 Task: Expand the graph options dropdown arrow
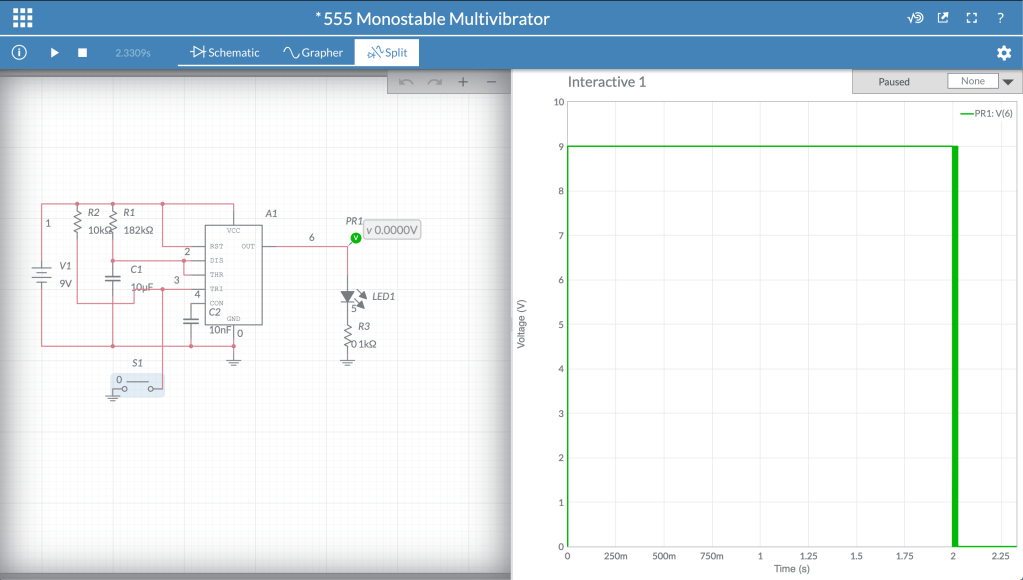[1008, 82]
